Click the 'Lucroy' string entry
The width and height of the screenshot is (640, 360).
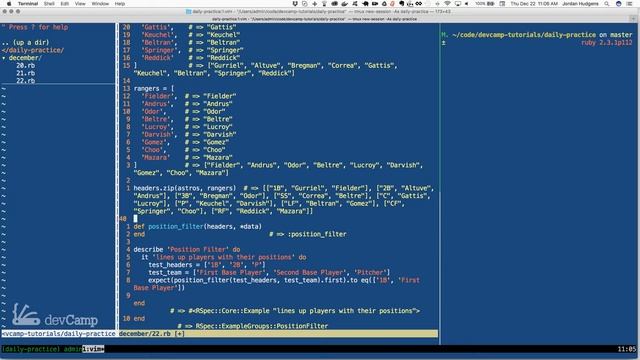156,127
